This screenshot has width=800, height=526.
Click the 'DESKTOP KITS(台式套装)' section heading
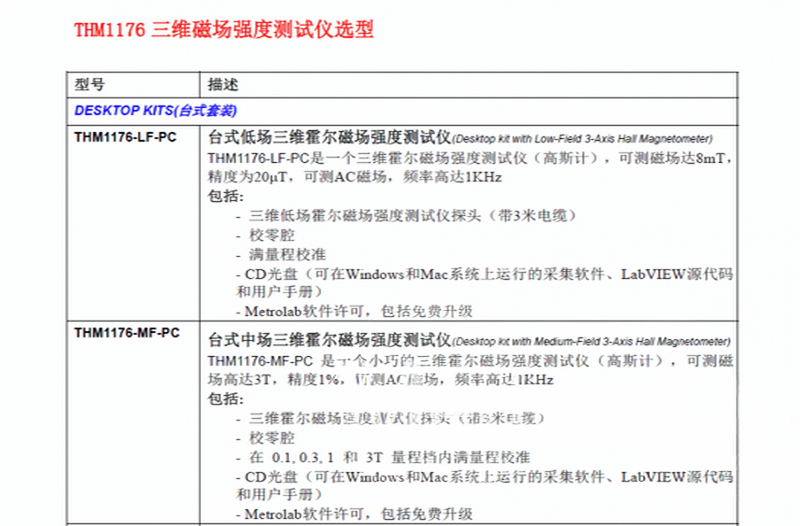click(x=156, y=111)
